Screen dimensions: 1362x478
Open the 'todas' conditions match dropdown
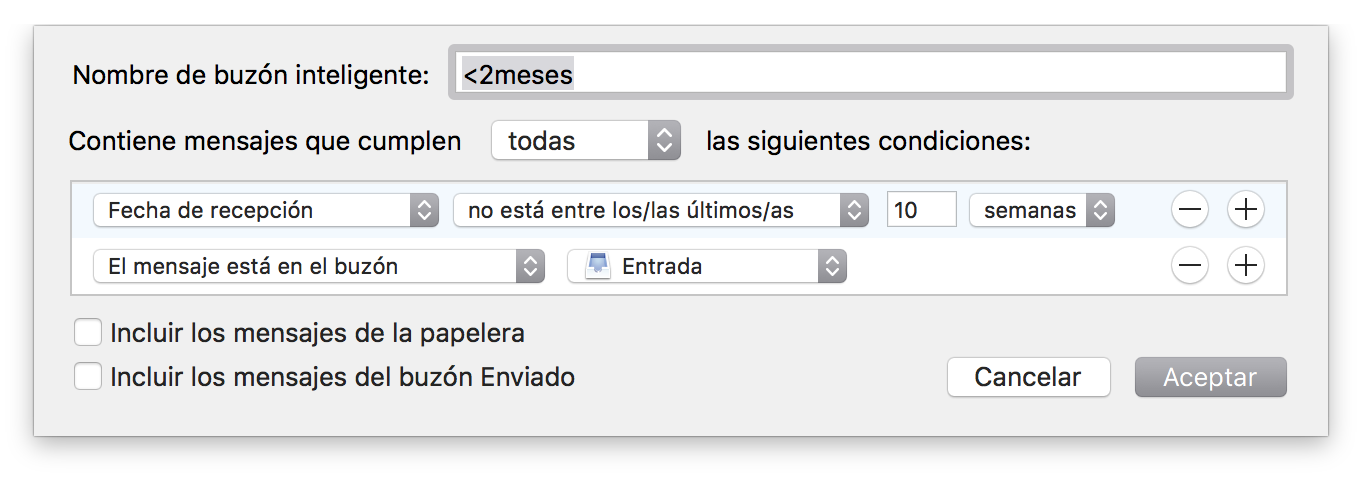(585, 141)
